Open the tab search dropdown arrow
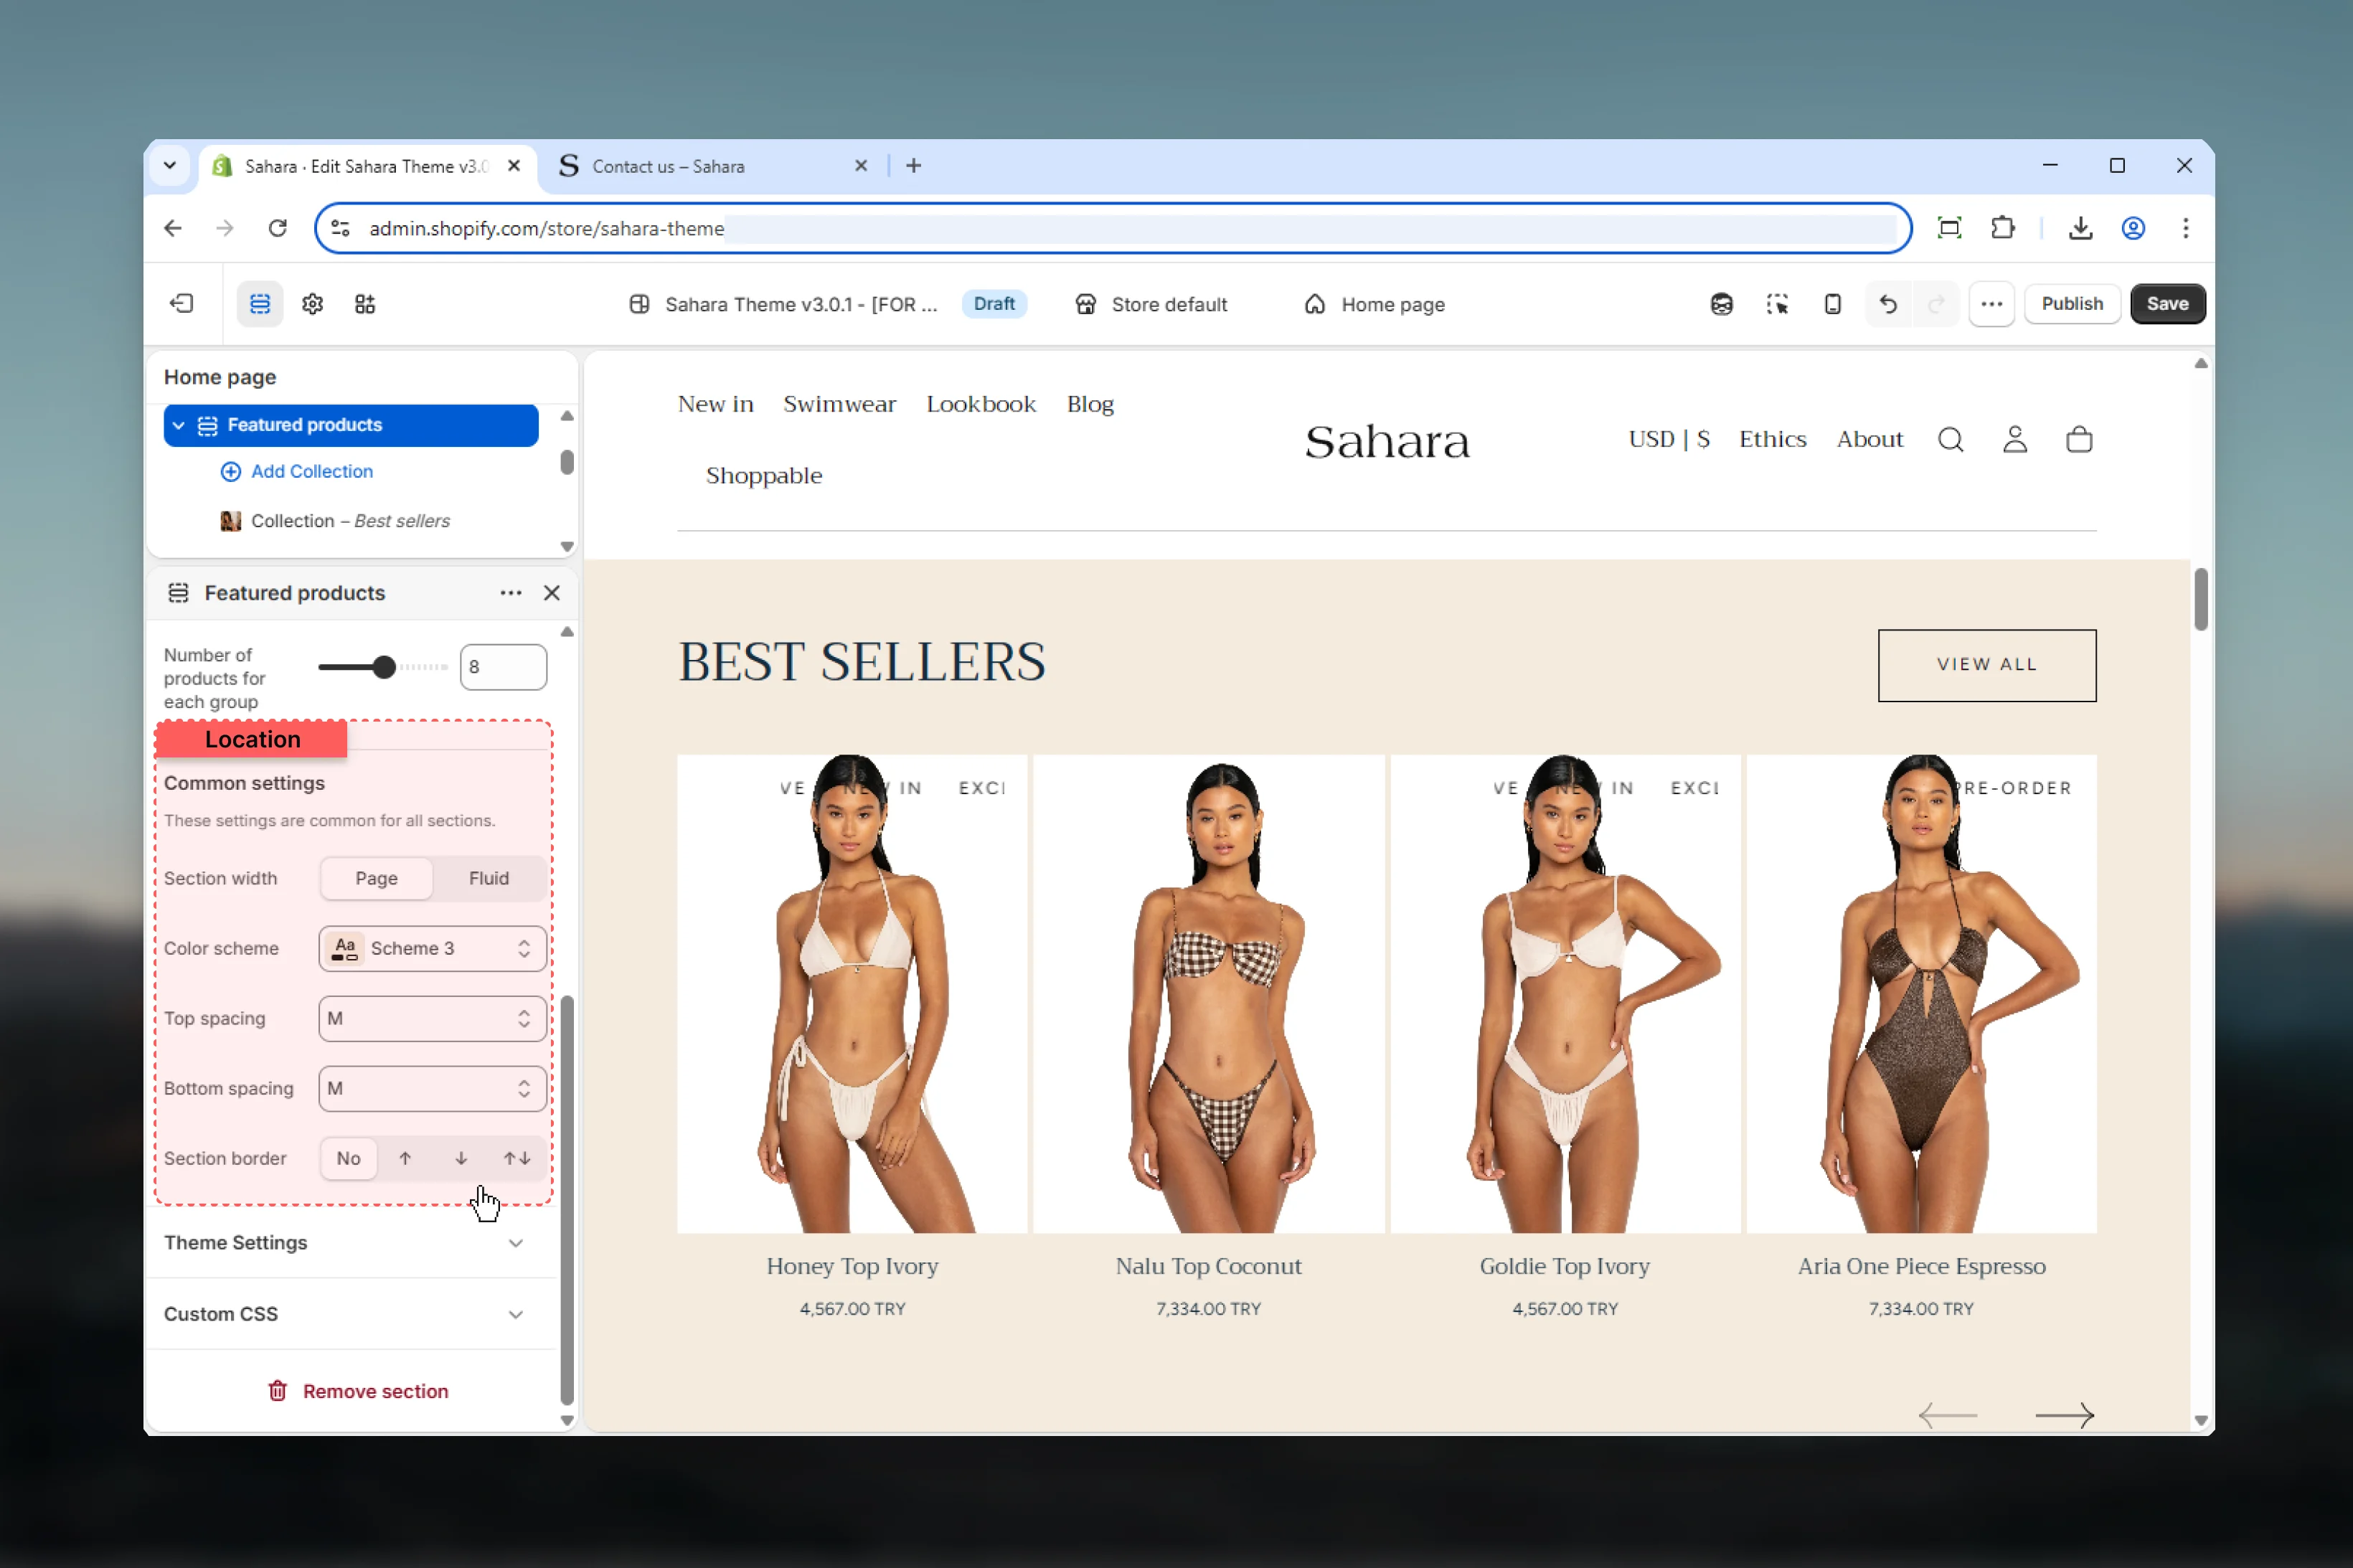This screenshot has width=2353, height=1568. pos(170,166)
